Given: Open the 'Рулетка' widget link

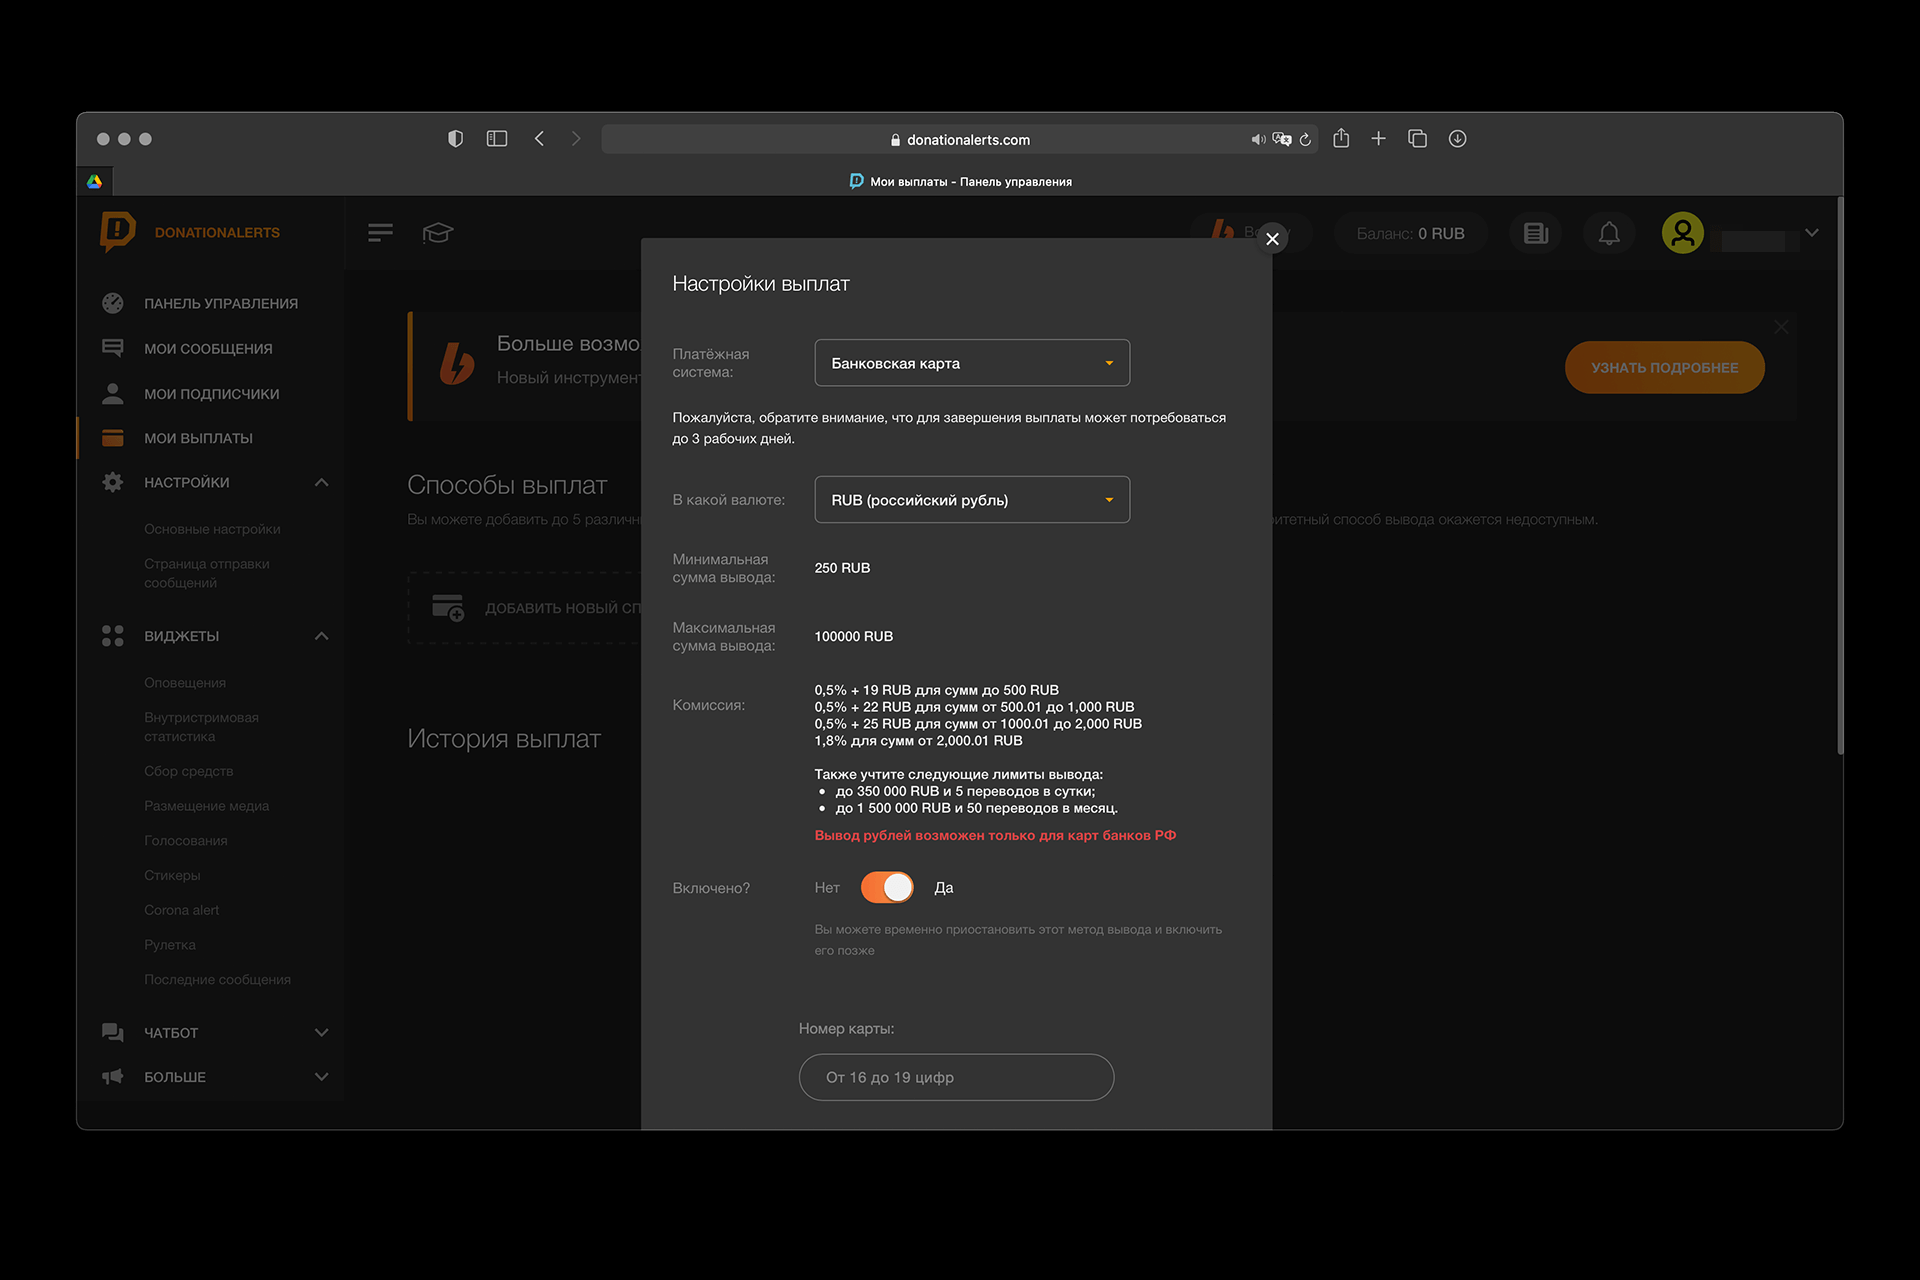Looking at the screenshot, I should (170, 945).
